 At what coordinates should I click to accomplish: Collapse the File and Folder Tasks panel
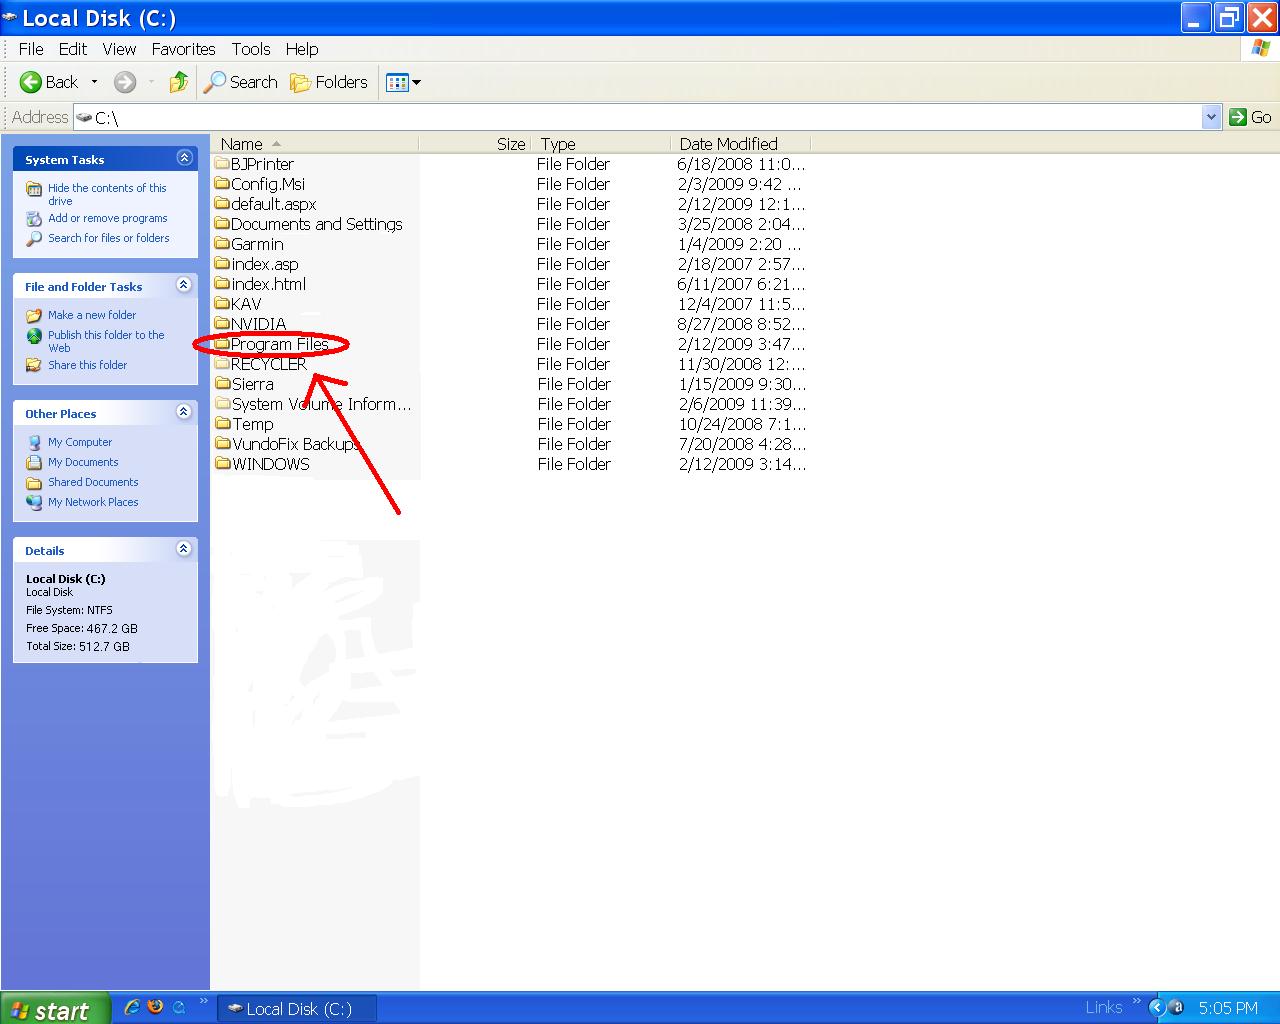pos(184,285)
